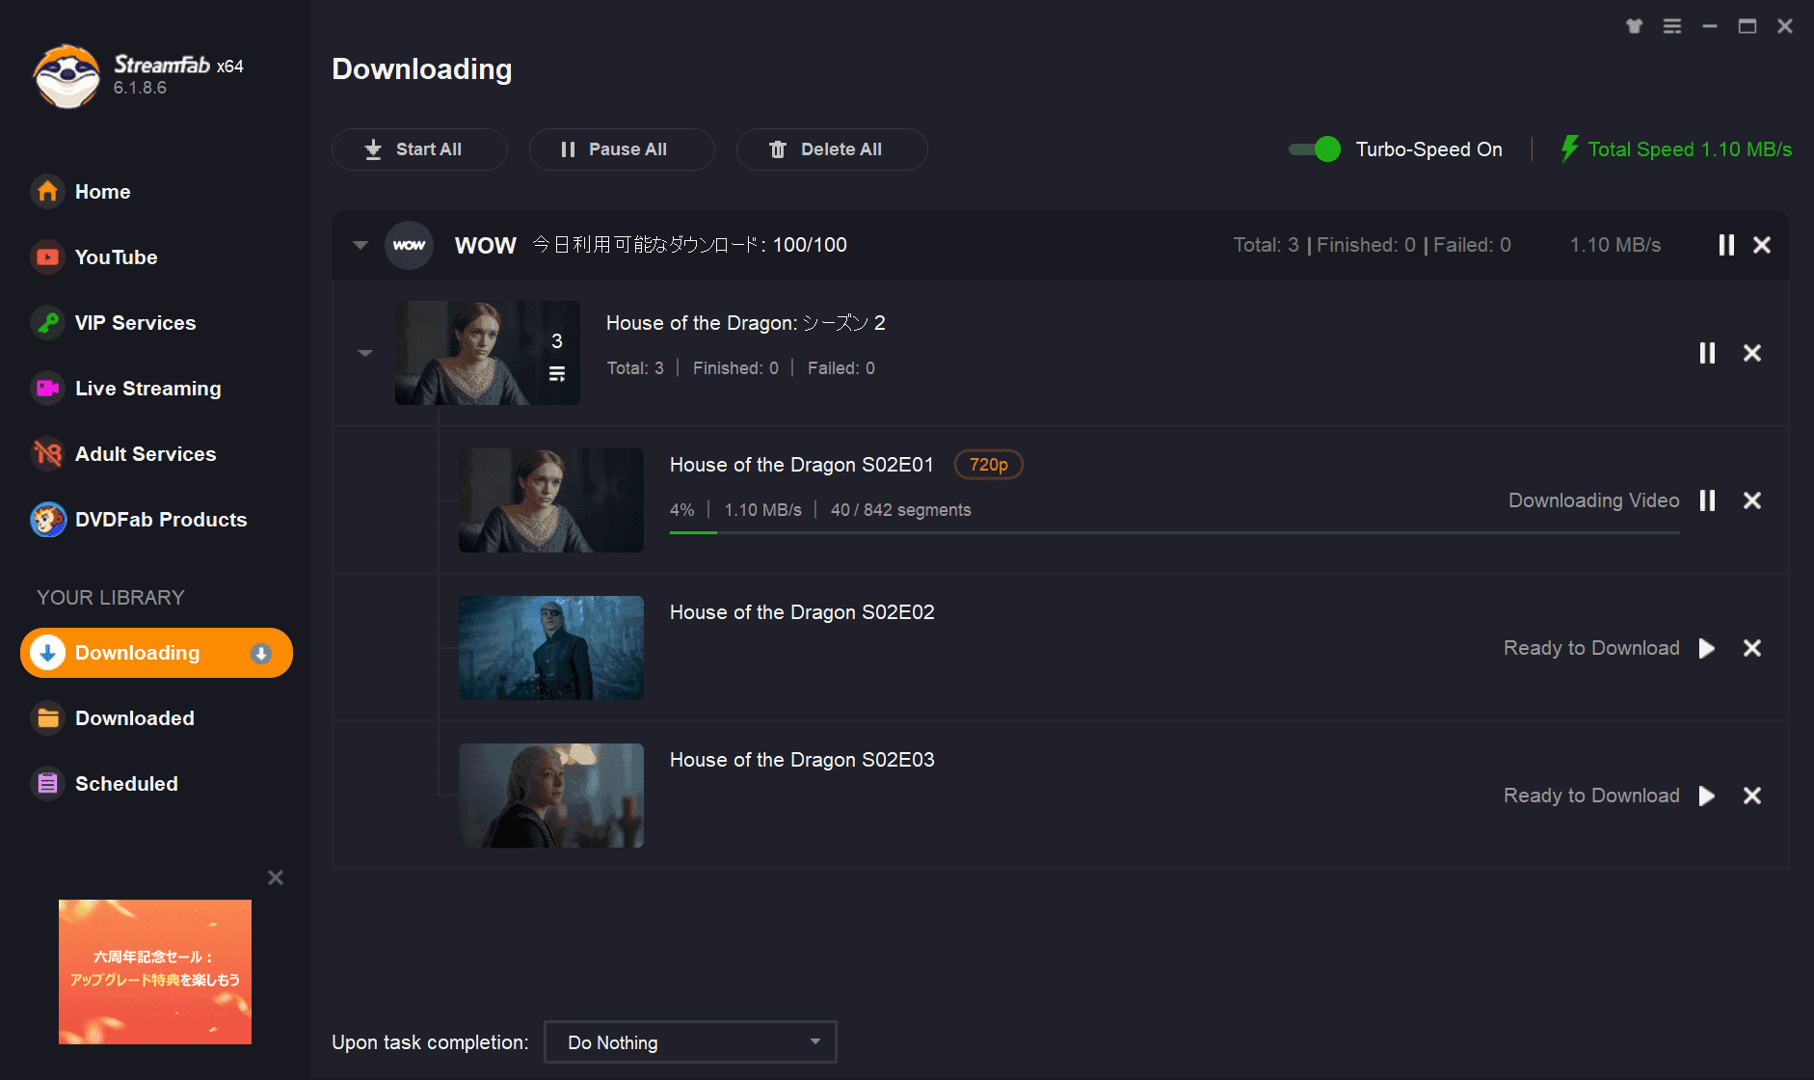
Task: Click the S02E03 episode thumbnail
Action: point(551,795)
